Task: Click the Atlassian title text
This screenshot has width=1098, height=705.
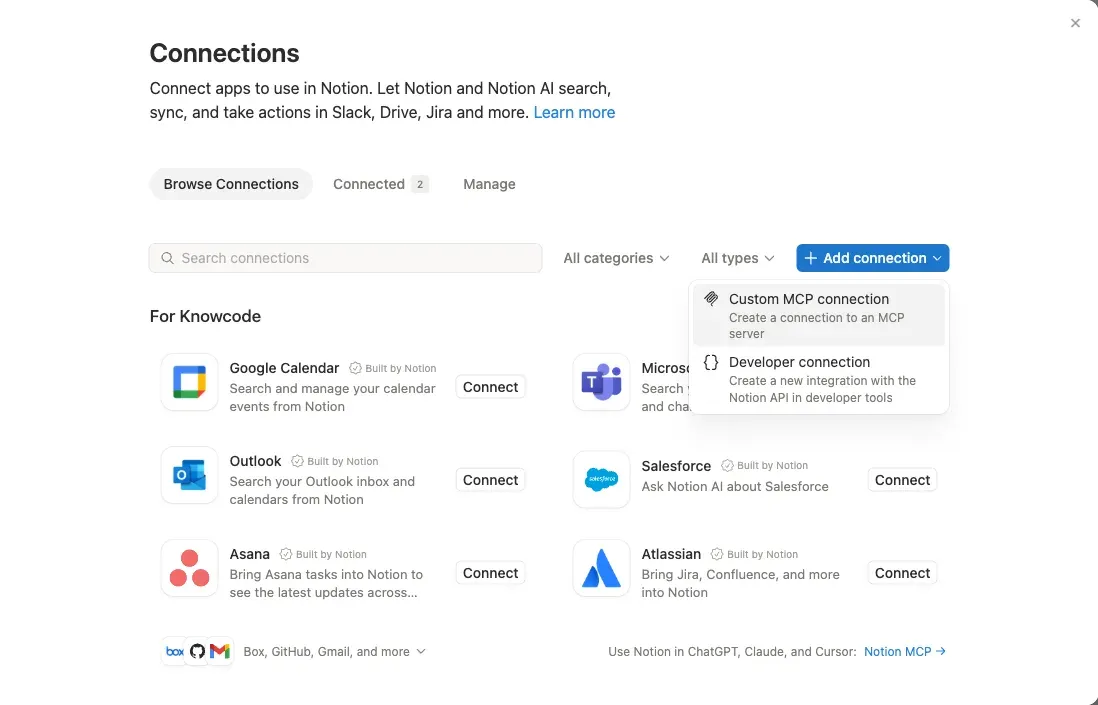Action: pos(671,554)
